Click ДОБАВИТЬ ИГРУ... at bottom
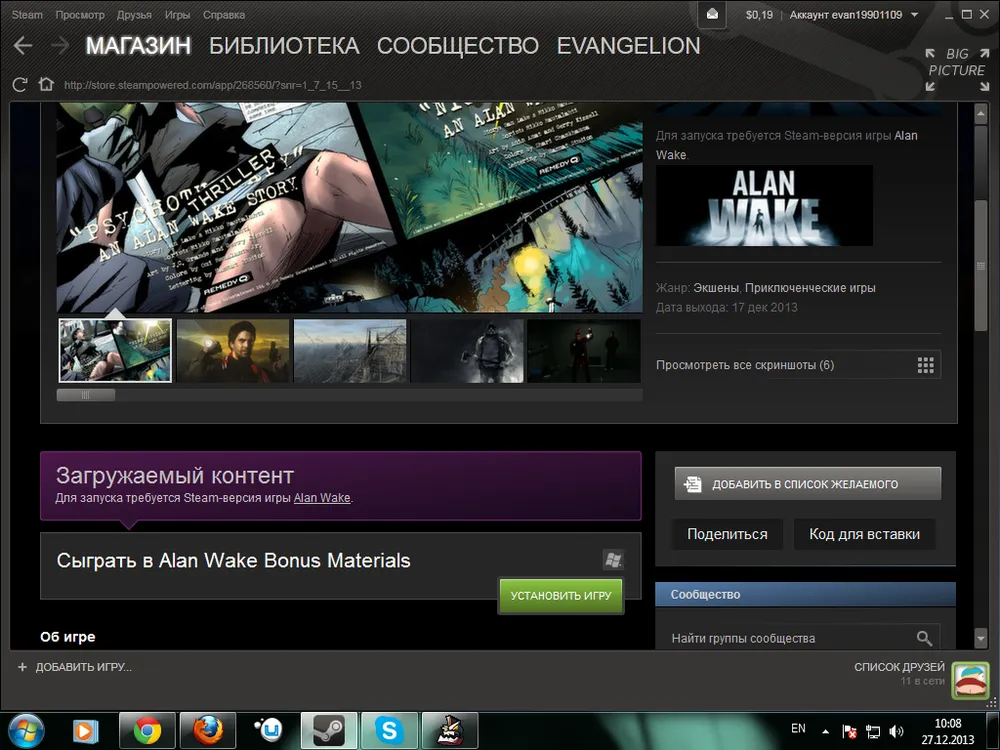Viewport: 1000px width, 750px height. [x=84, y=667]
